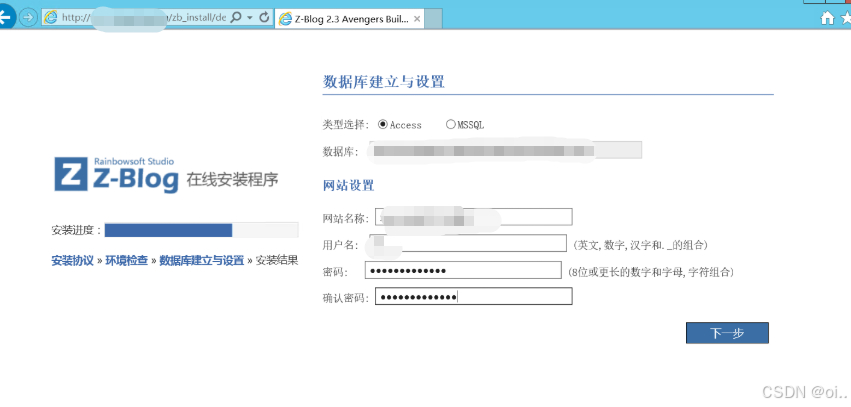Click the 用户名 input field
This screenshot has width=851, height=407.
tap(468, 243)
